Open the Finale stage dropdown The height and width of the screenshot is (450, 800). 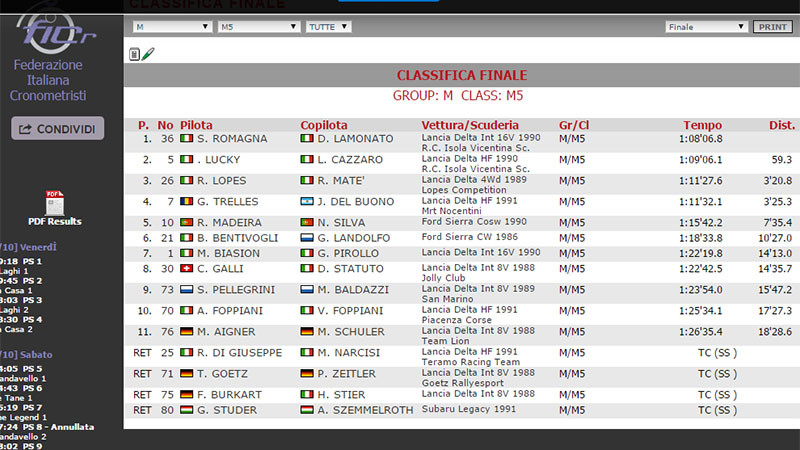706,27
